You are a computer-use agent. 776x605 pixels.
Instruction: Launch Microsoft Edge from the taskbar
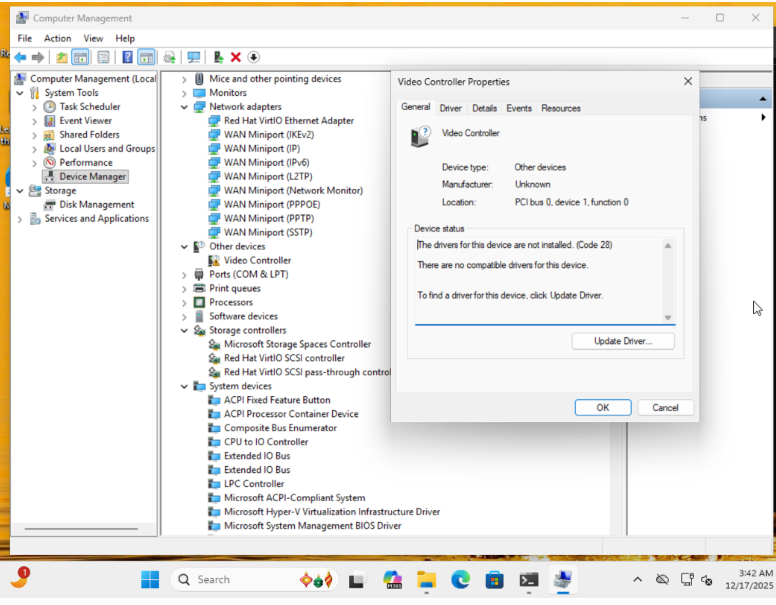(x=460, y=580)
